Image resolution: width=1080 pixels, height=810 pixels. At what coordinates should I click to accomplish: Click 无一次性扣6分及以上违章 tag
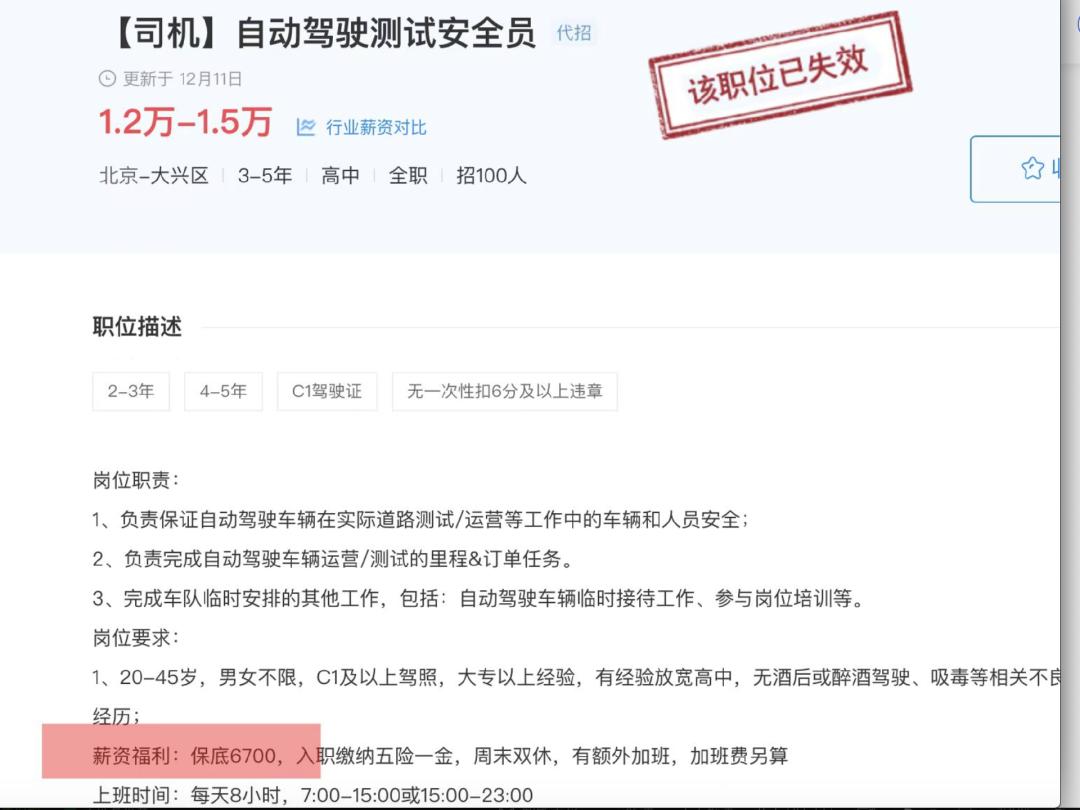tap(505, 391)
